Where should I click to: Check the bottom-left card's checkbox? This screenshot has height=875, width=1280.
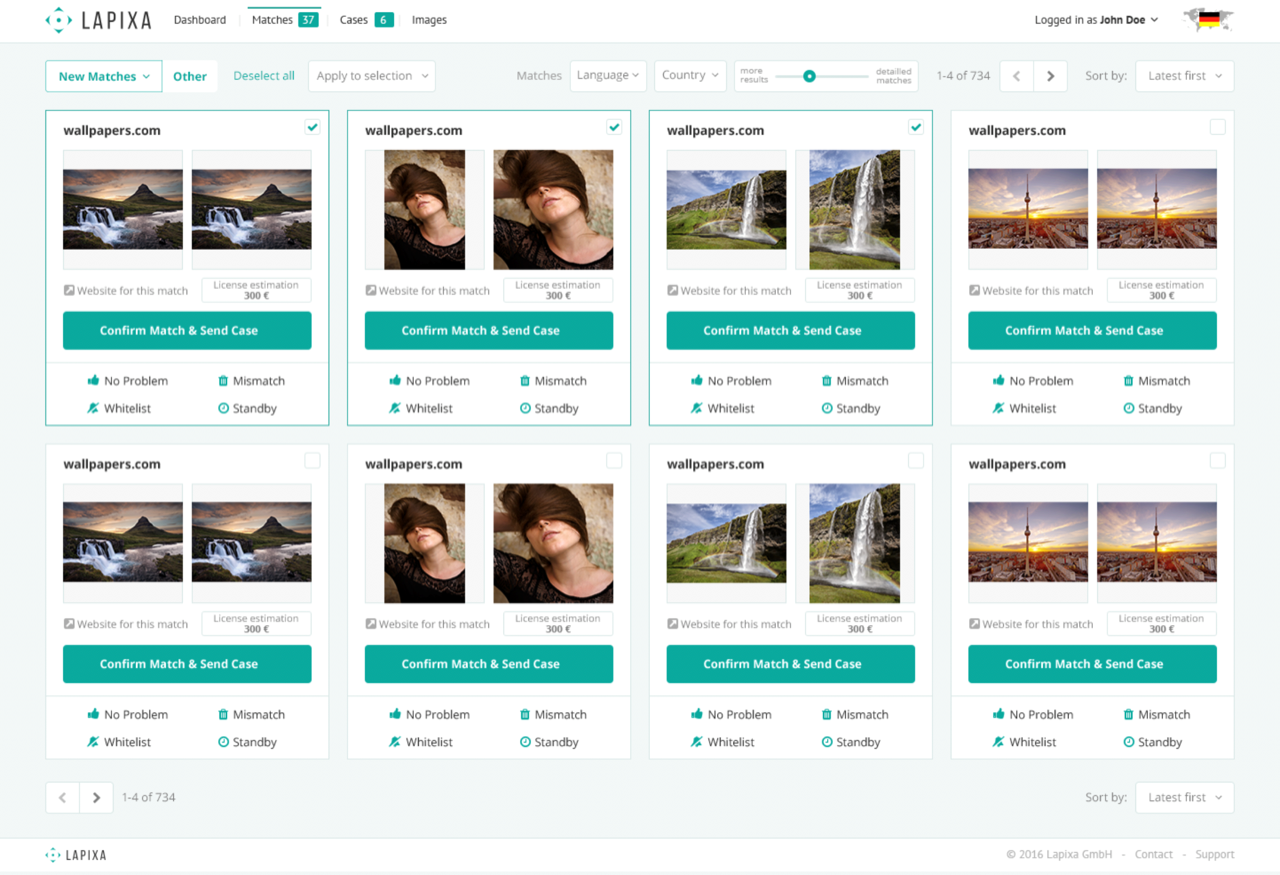pos(312,460)
